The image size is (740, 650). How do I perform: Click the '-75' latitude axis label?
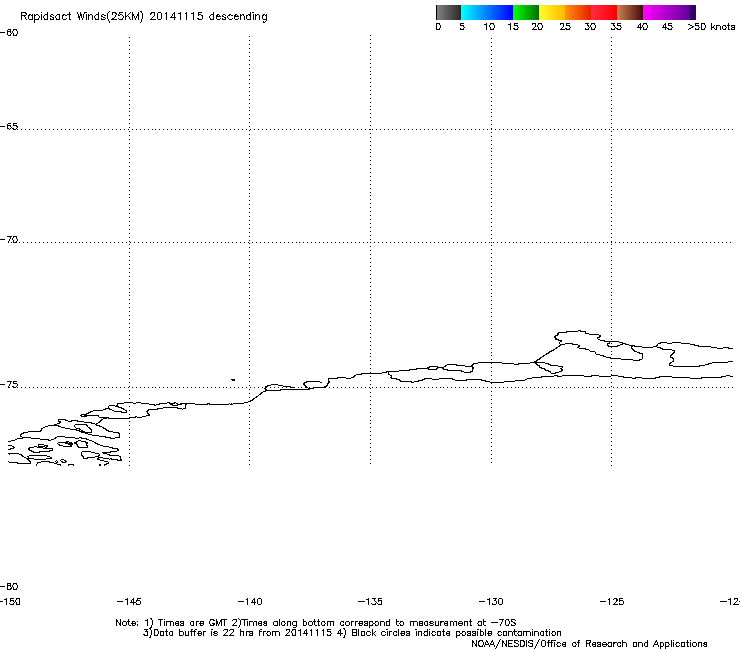pyautogui.click(x=9, y=385)
